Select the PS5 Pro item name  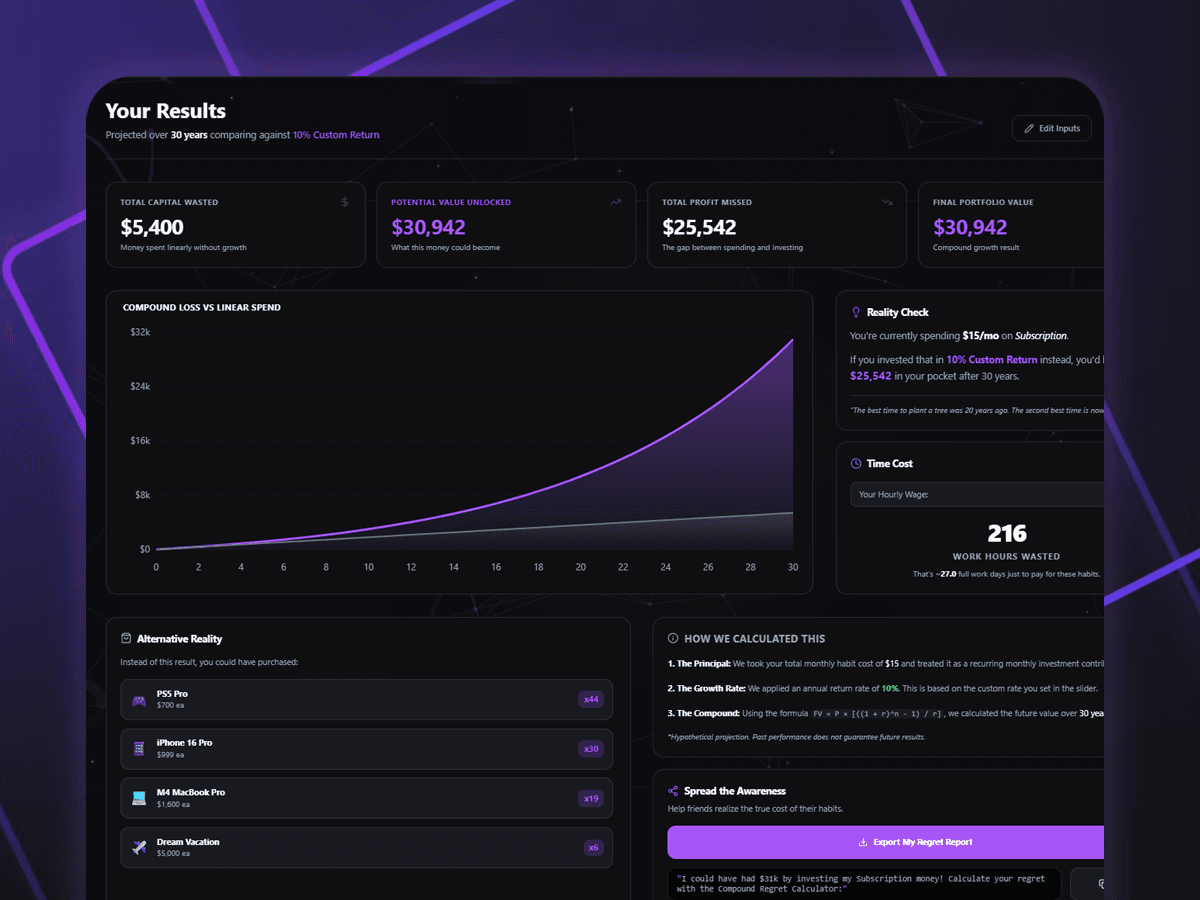(172, 694)
